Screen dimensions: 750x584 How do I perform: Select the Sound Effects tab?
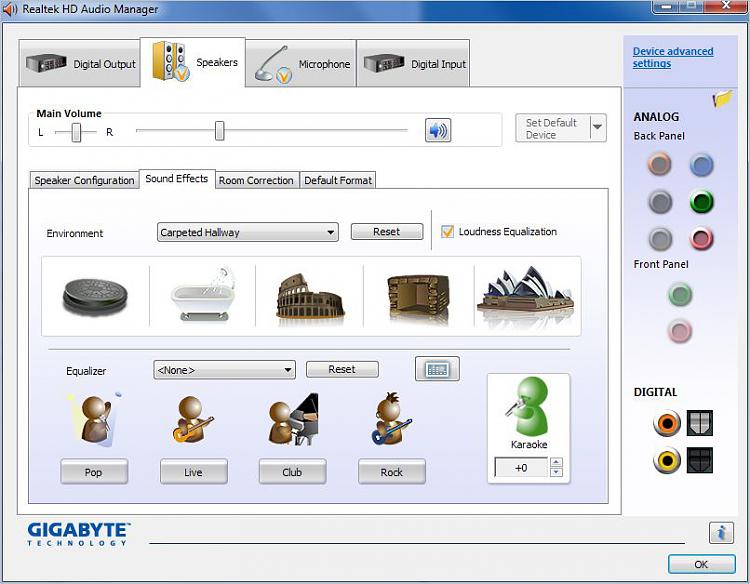coord(177,179)
